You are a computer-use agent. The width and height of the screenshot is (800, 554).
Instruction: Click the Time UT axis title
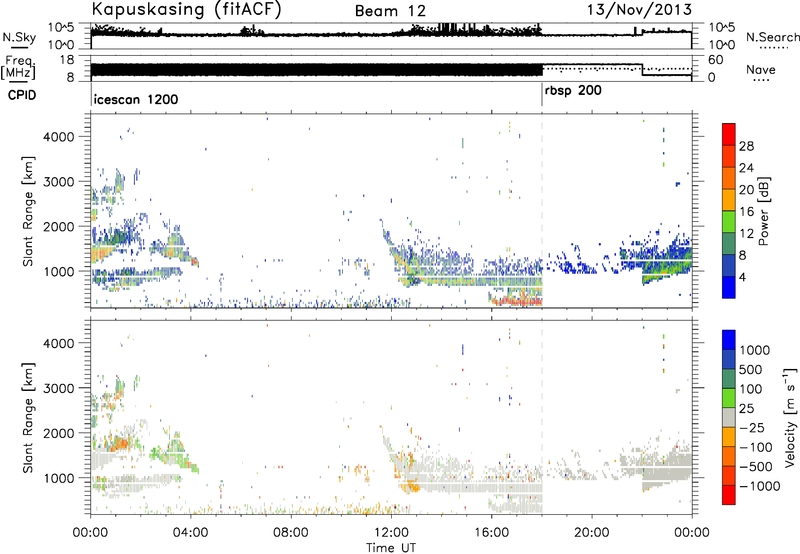pyautogui.click(x=391, y=547)
